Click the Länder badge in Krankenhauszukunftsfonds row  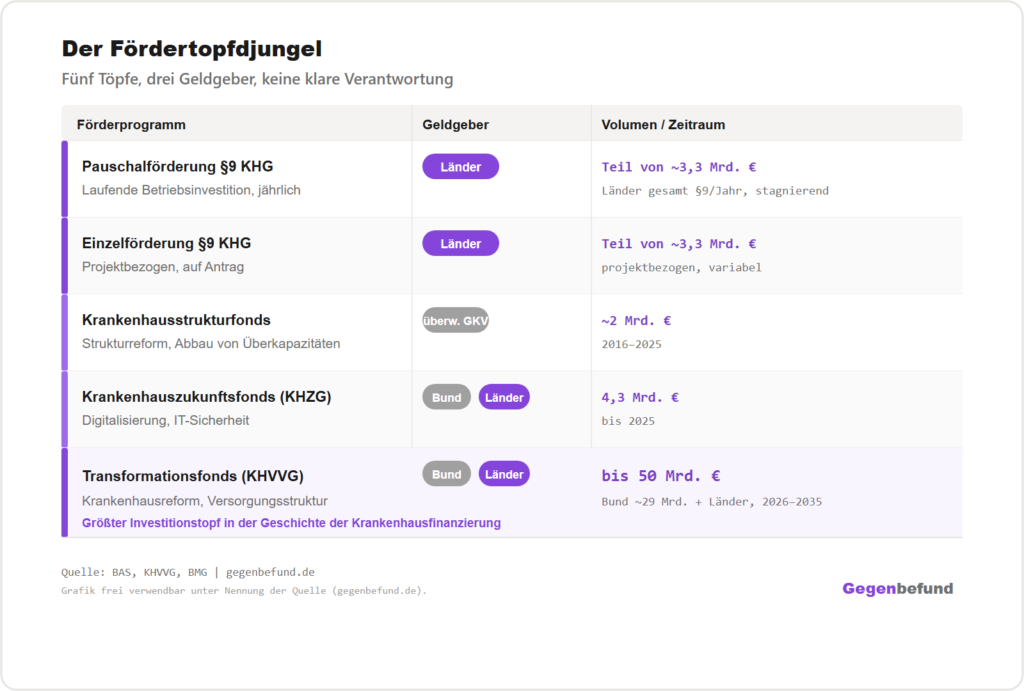[x=504, y=397]
